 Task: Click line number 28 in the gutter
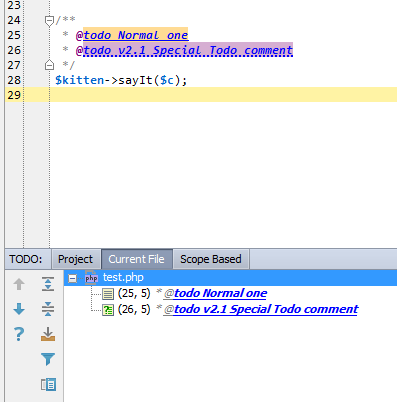pos(14,80)
